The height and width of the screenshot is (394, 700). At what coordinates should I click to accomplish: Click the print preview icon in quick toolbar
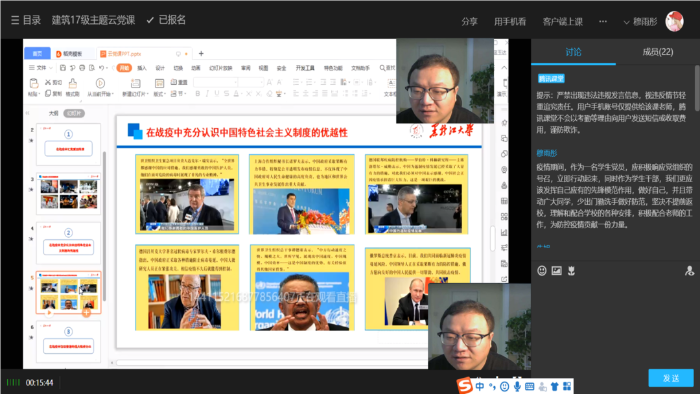92,68
